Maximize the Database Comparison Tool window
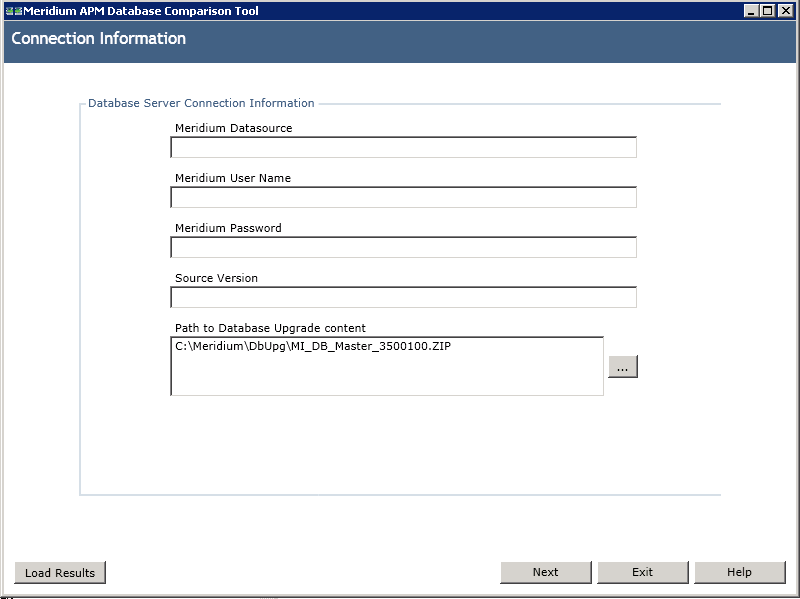This screenshot has height=599, width=800. pyautogui.click(x=767, y=11)
